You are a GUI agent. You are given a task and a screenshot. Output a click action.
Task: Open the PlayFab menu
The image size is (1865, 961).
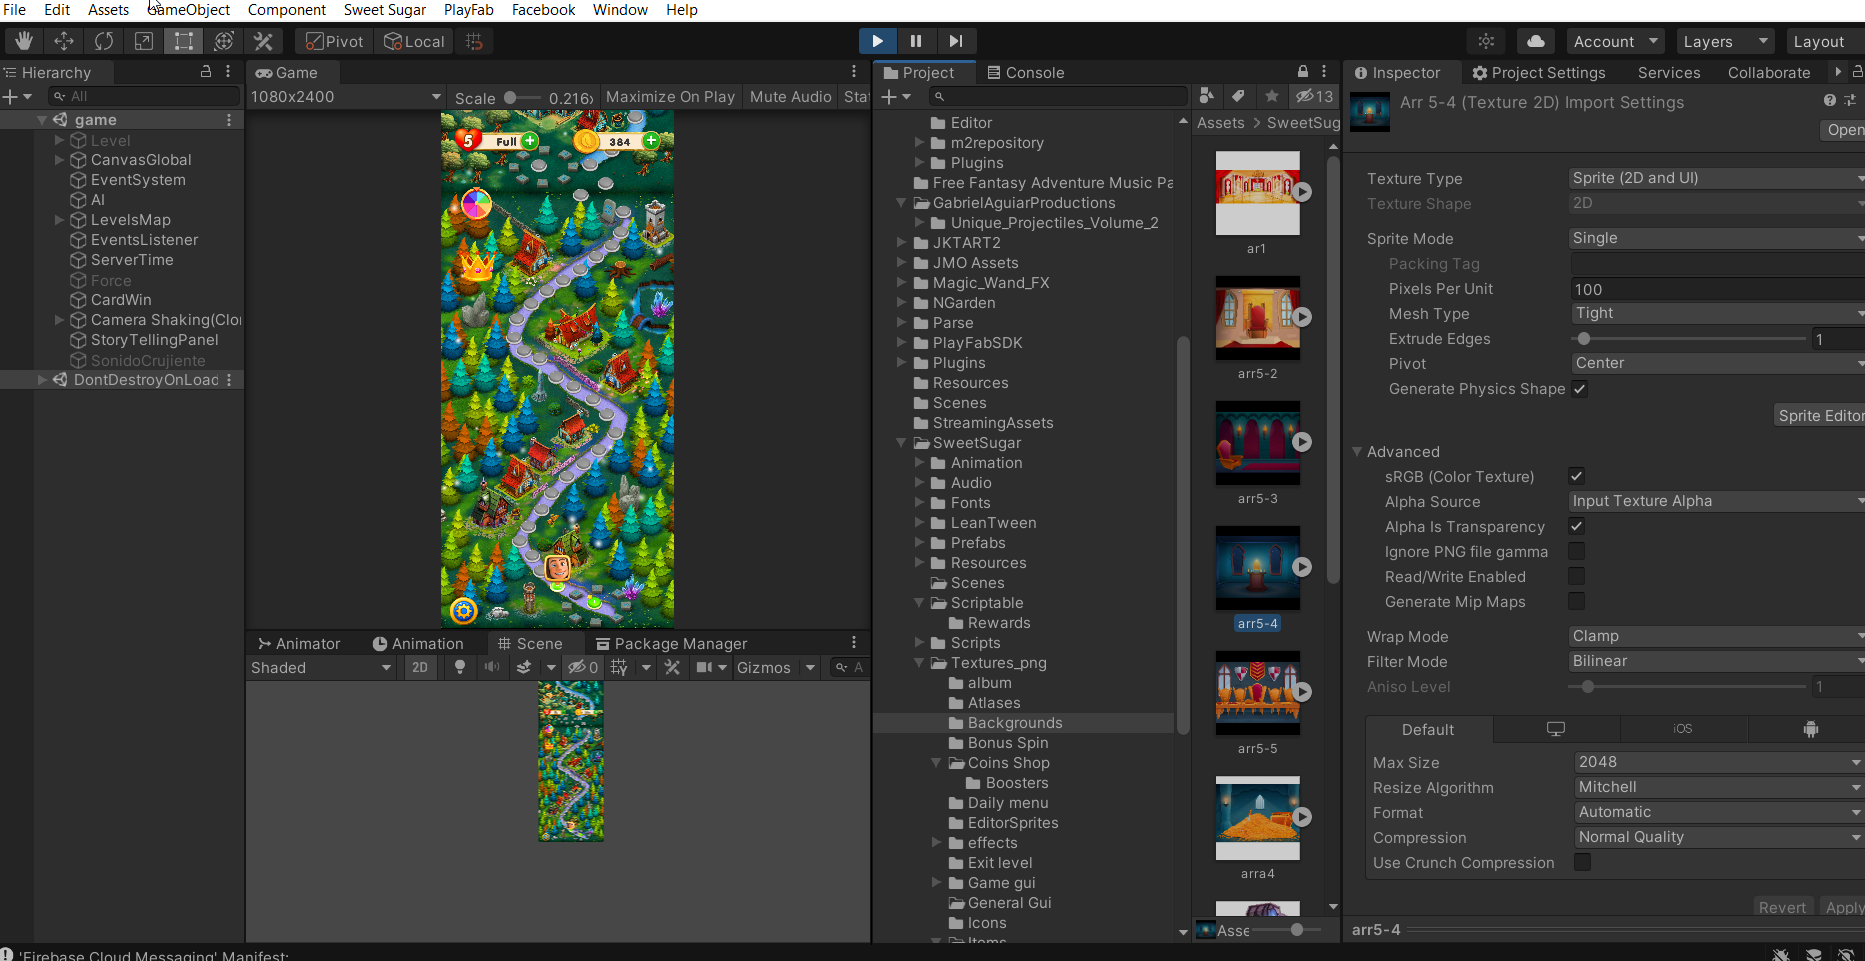[x=469, y=10]
